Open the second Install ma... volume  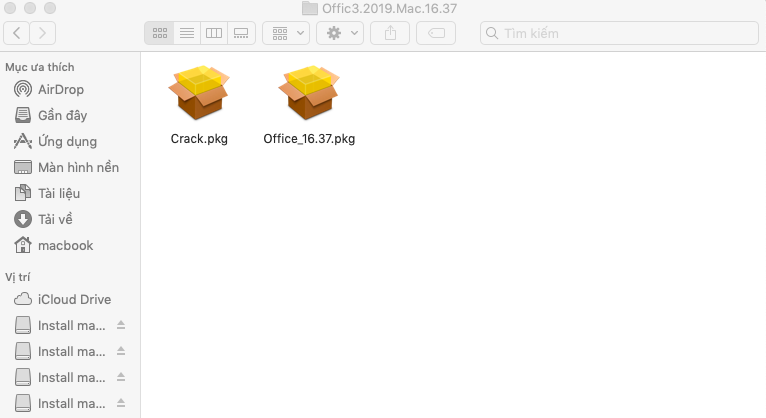coord(71,352)
